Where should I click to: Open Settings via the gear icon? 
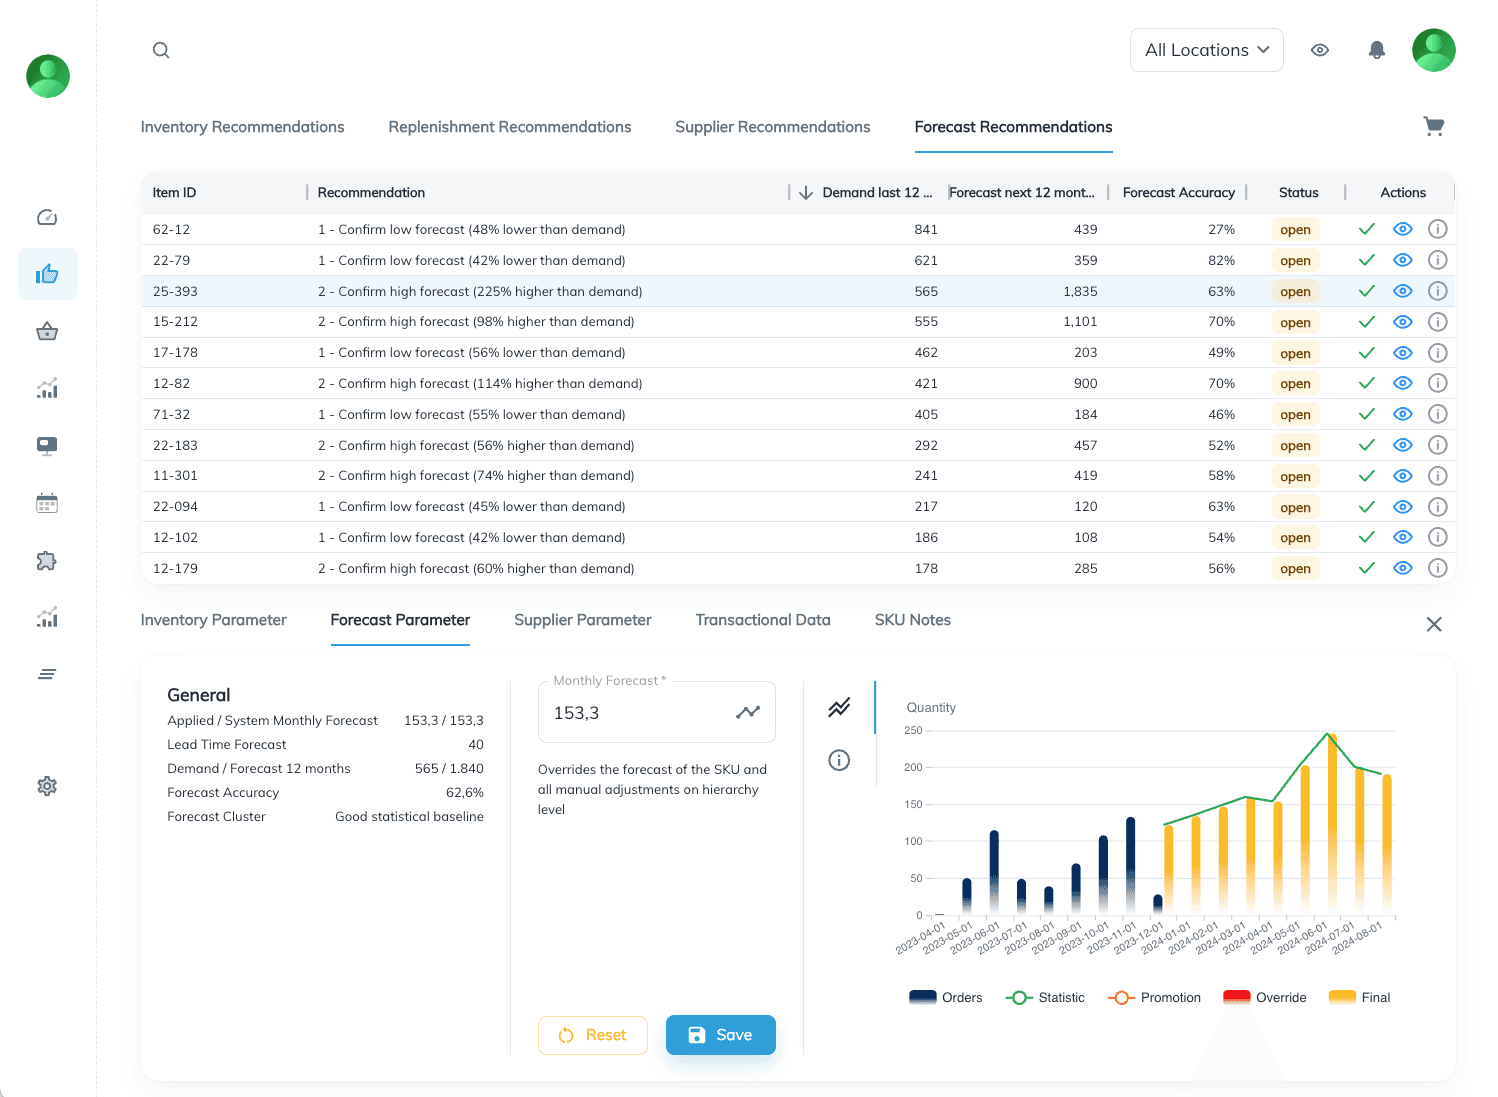47,786
